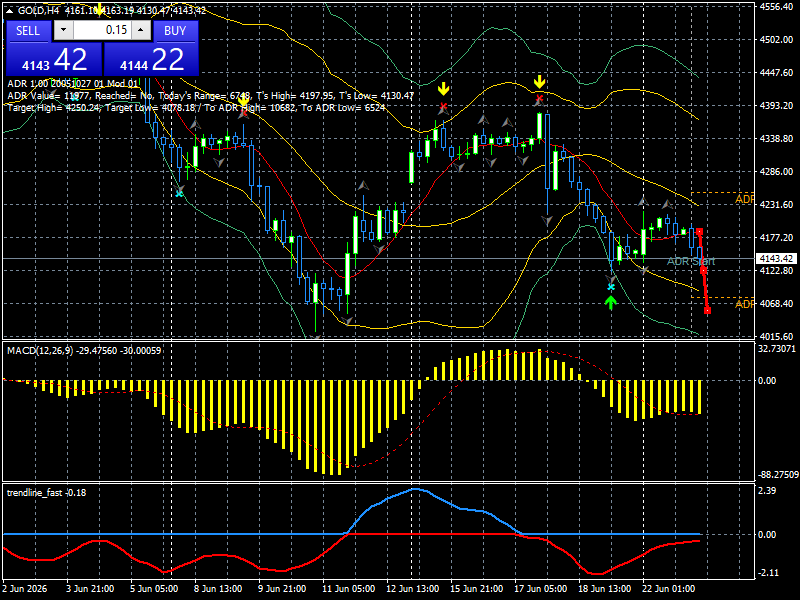Click MACD scale value -88.27509
This screenshot has width=800, height=600.
(x=778, y=474)
